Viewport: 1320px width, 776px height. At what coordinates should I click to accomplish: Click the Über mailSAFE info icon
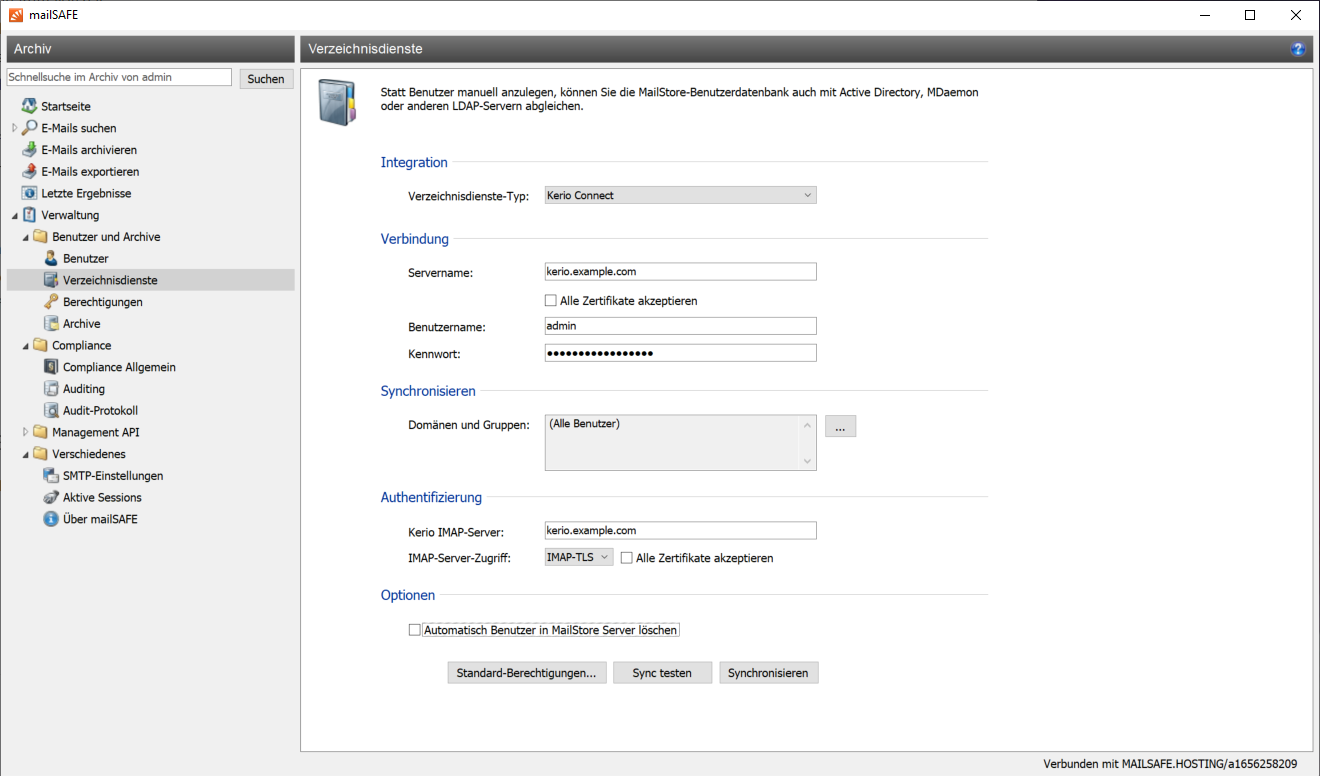[52, 519]
